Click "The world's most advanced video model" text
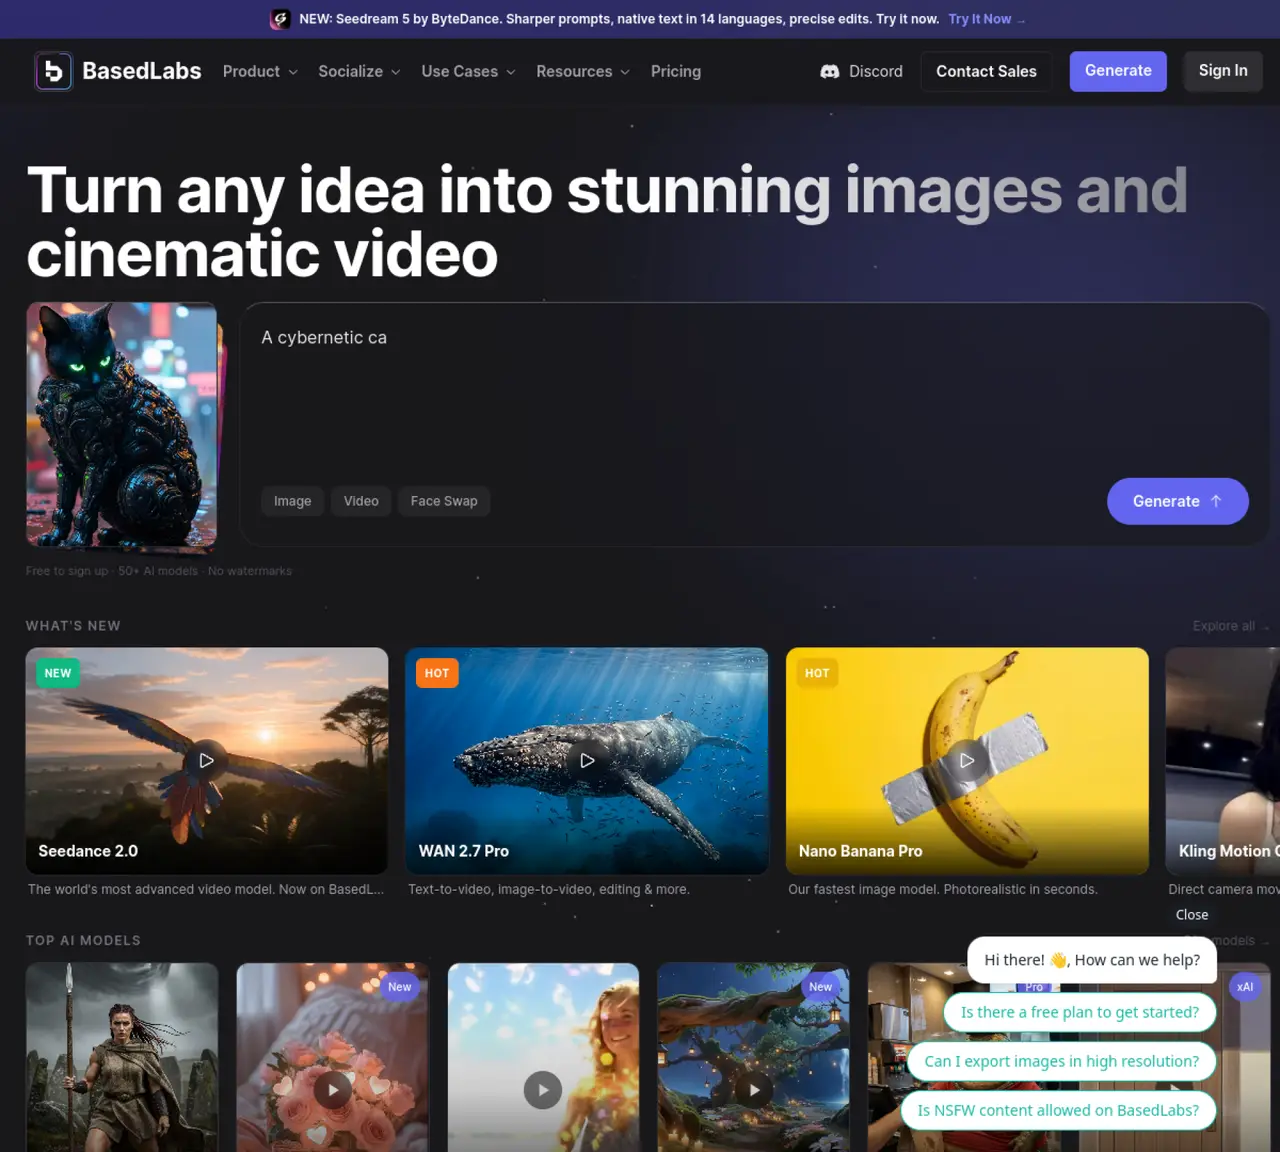 tap(206, 889)
